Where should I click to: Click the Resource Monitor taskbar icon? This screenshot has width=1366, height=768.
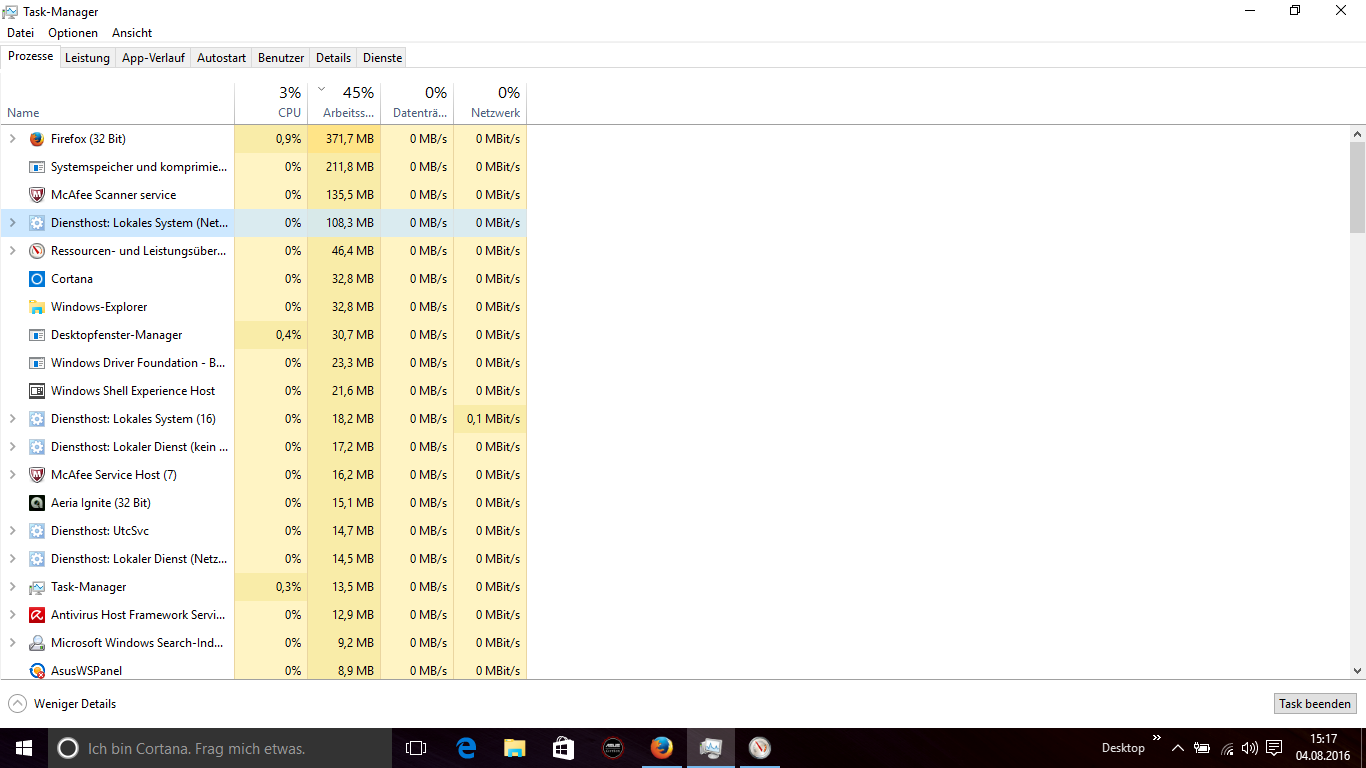point(759,748)
